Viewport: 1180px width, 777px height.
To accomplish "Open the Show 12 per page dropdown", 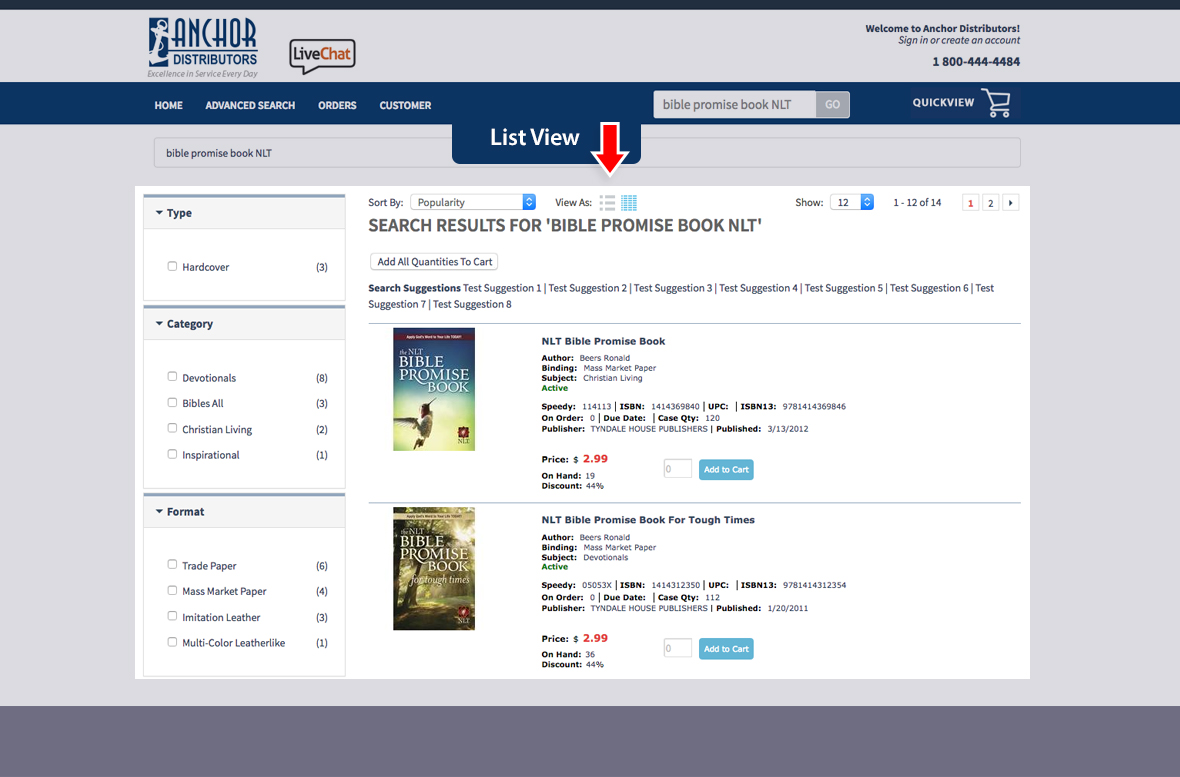I will (x=852, y=203).
